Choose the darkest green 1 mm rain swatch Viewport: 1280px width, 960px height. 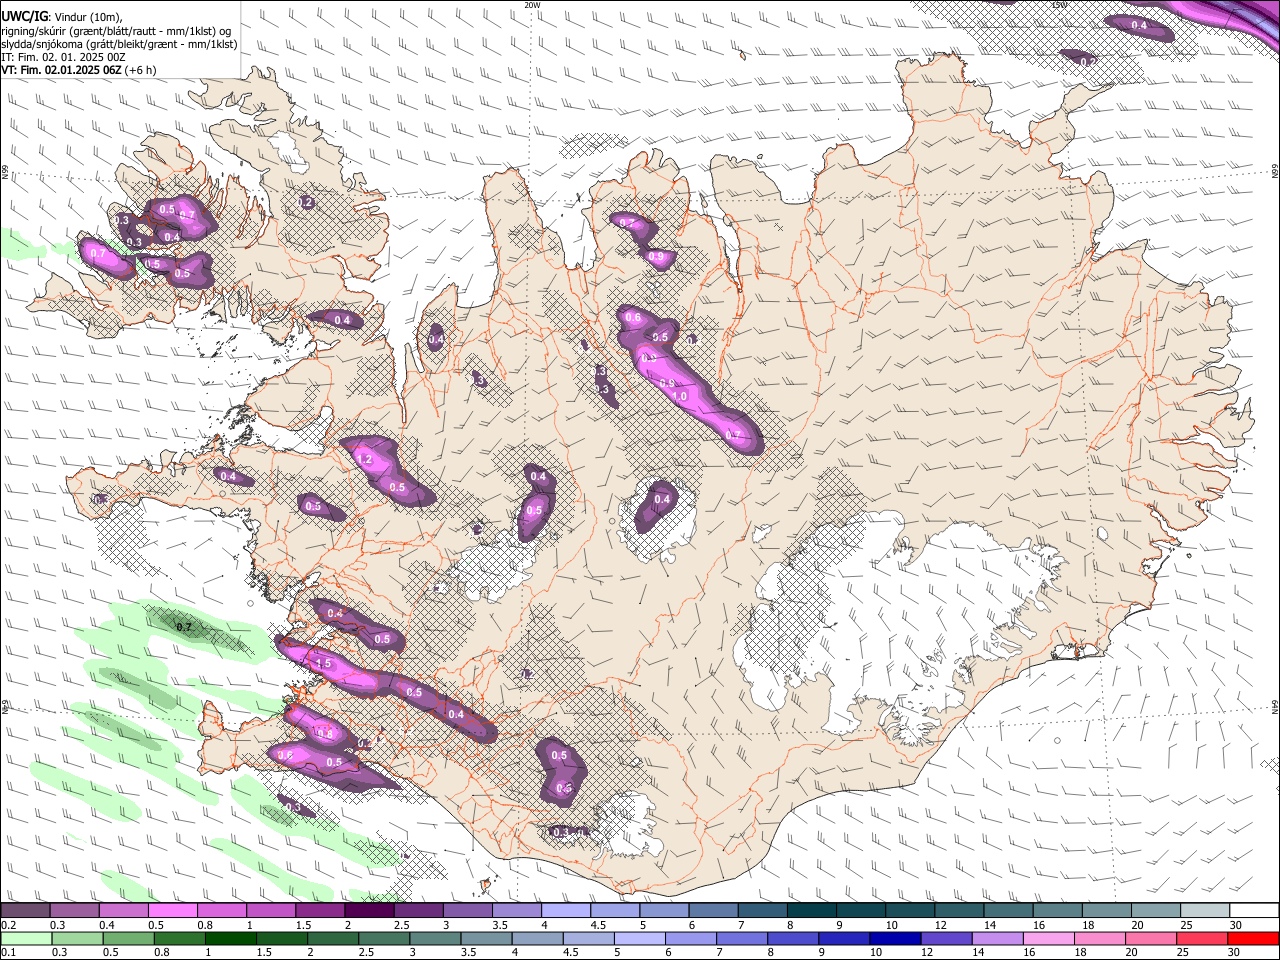click(230, 939)
